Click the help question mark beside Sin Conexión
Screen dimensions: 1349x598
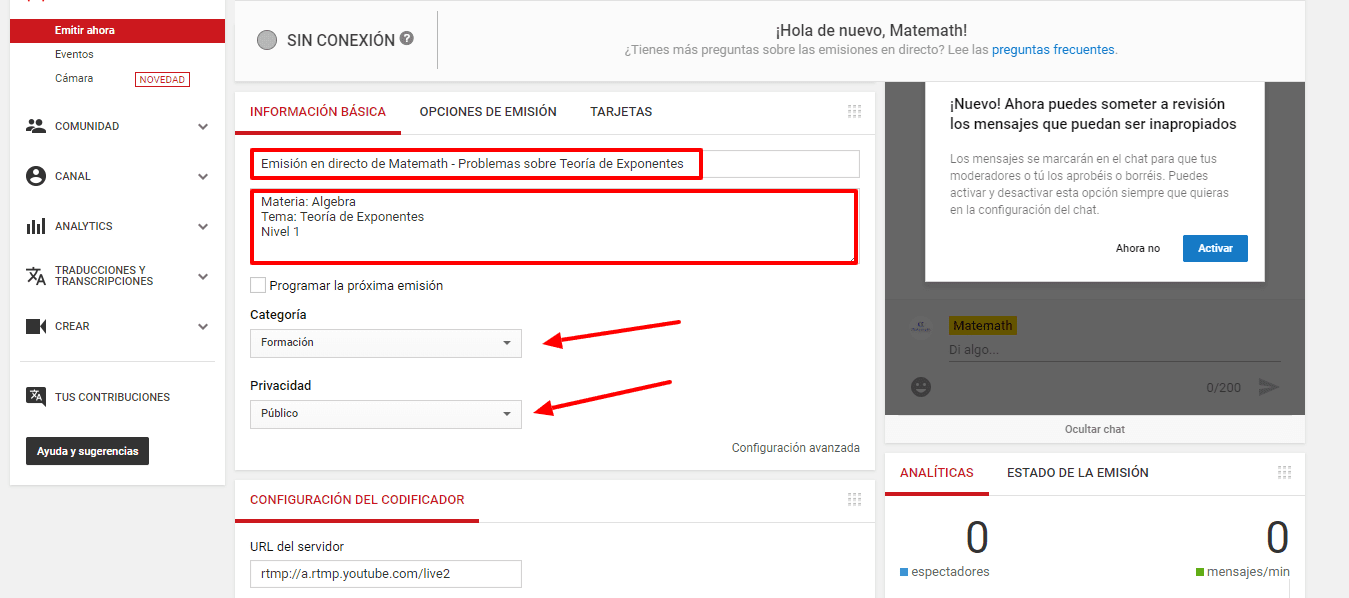tap(407, 39)
